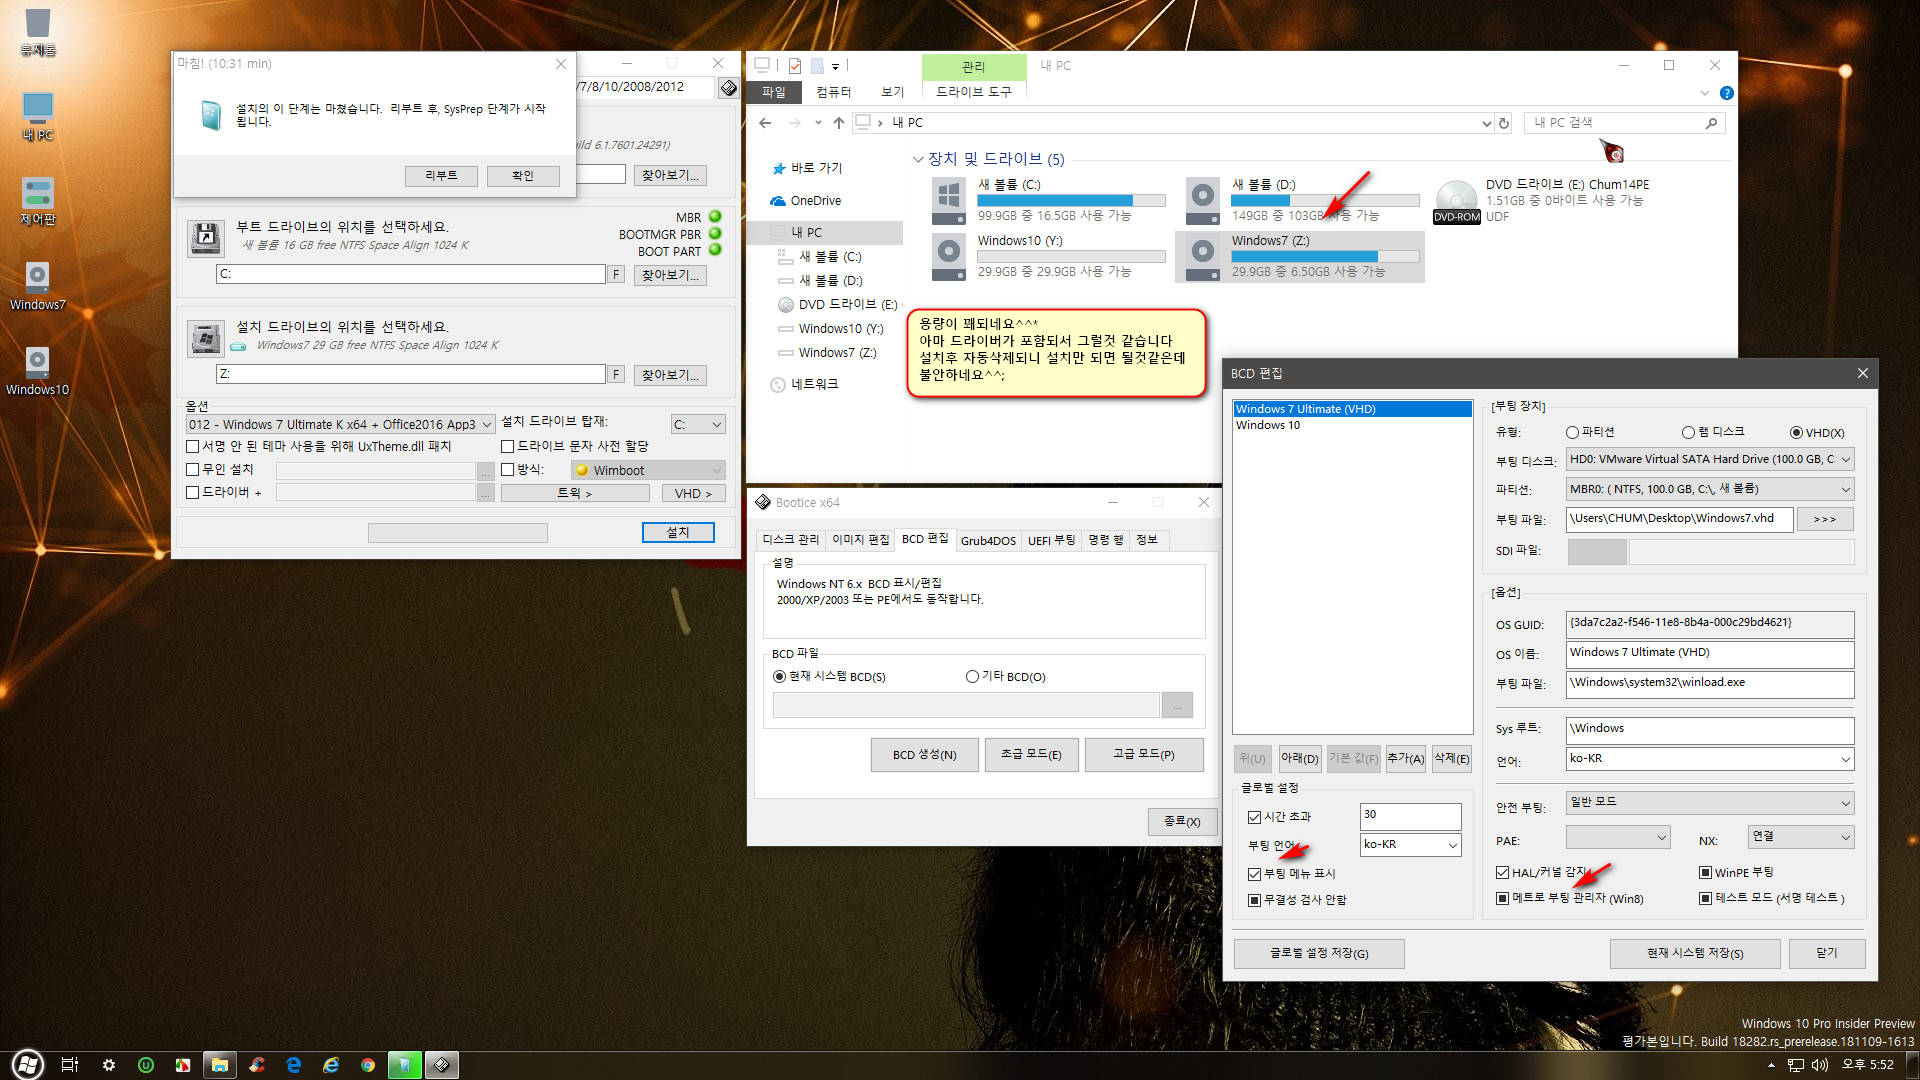
Task: Switch to the Grub4DOS tab
Action: point(988,540)
